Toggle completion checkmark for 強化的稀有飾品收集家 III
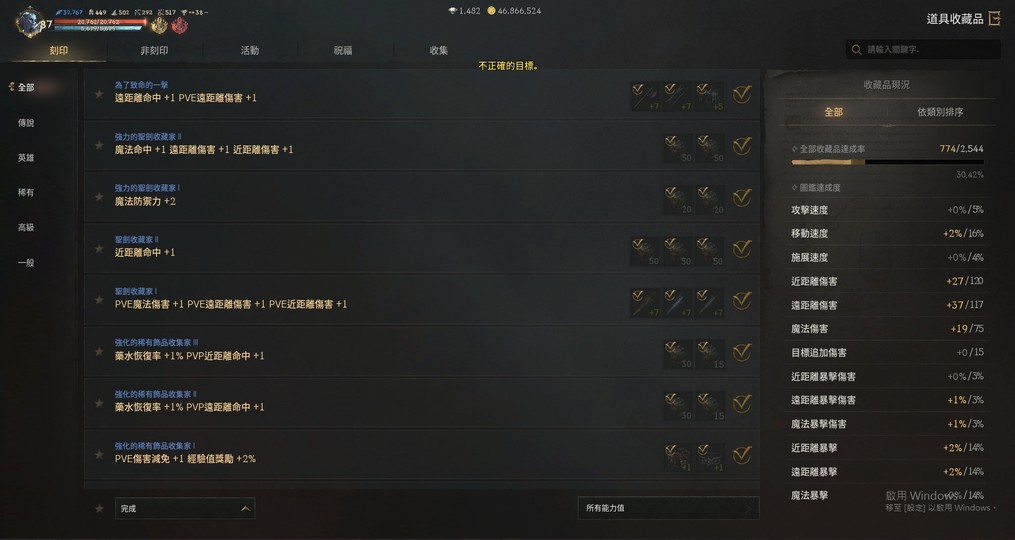This screenshot has height=540, width=1015. tap(742, 352)
